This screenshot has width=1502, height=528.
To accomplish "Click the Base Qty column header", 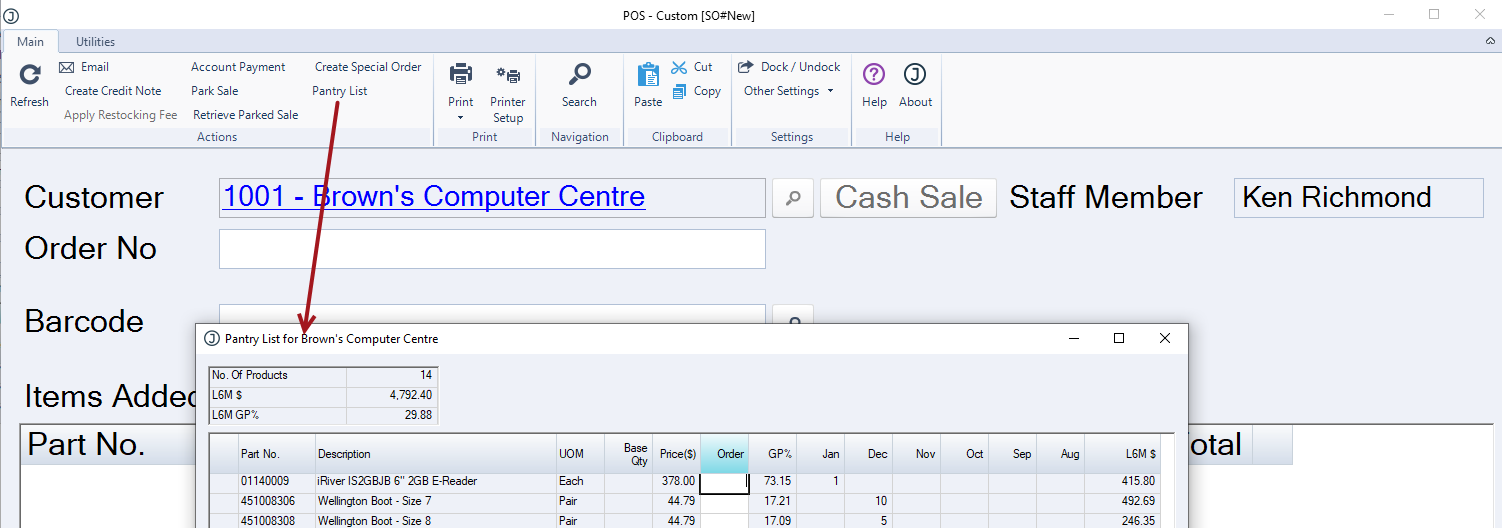I will point(628,454).
